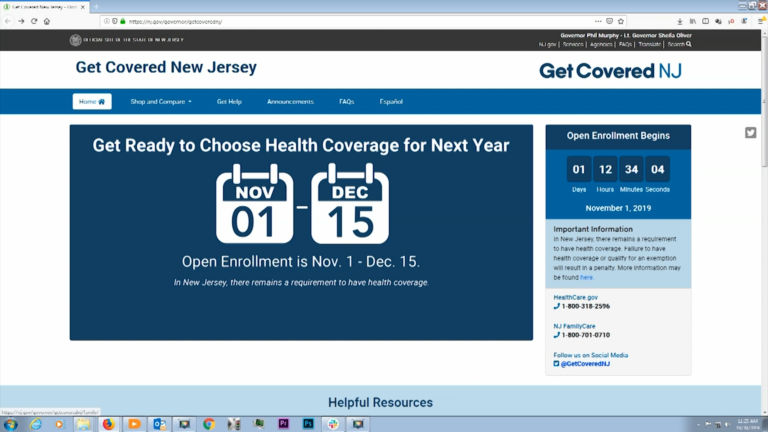Open @GetCoveredNJ Twitter handle link
The height and width of the screenshot is (432, 768).
point(585,364)
